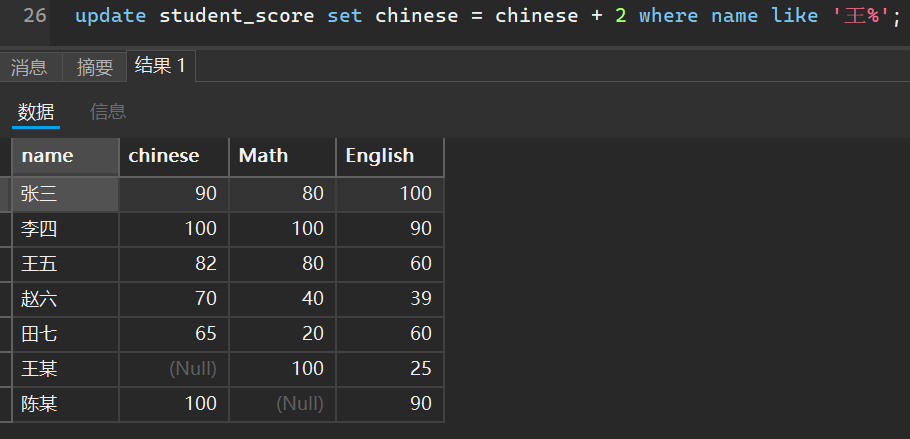Viewport: 910px width, 439px height.
Task: Select the 王五 name cell
Action: pyautogui.click(x=66, y=264)
